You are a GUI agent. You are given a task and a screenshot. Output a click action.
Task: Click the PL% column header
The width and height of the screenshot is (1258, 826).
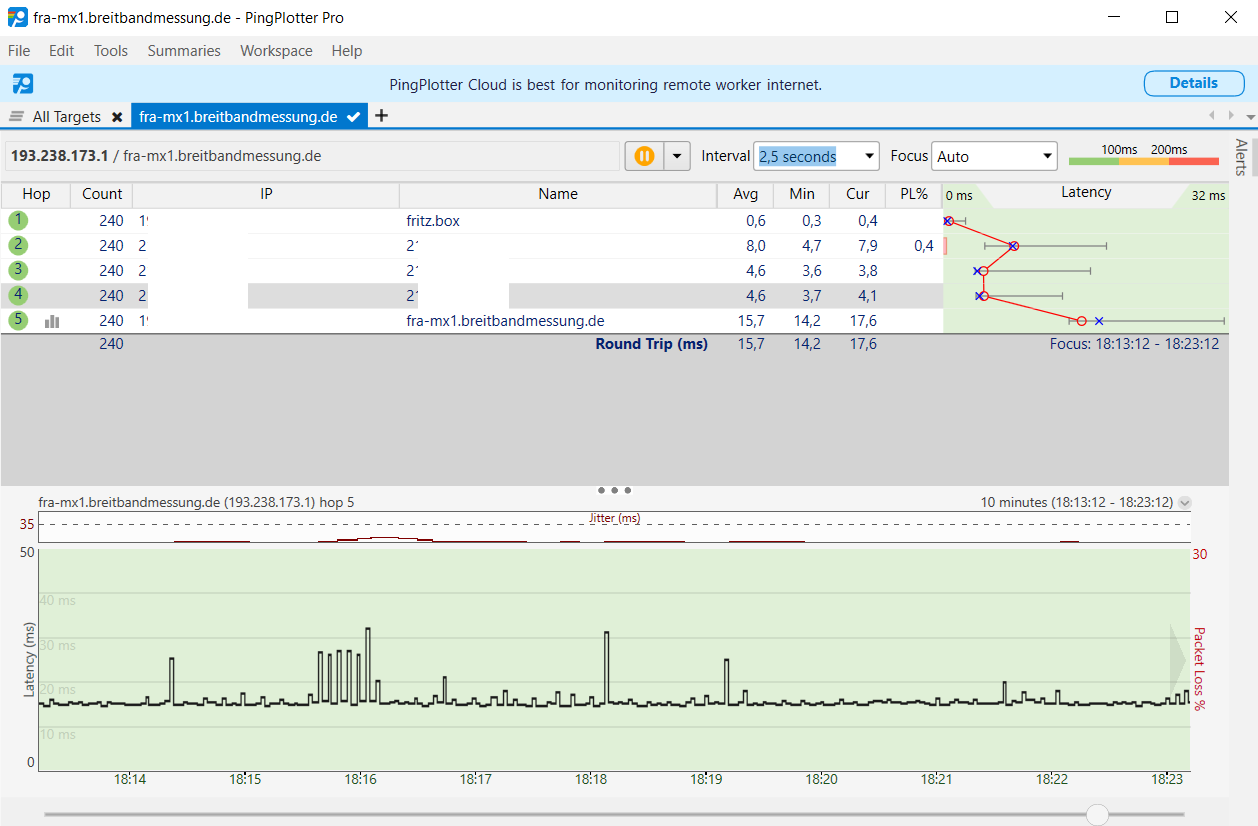pos(913,194)
